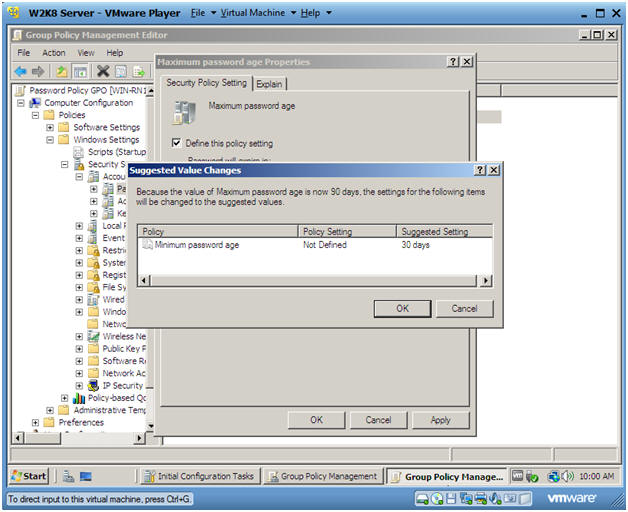Screen dimensions: 628x512
Task: Click the Properties toolbar icon
Action: pos(121,72)
